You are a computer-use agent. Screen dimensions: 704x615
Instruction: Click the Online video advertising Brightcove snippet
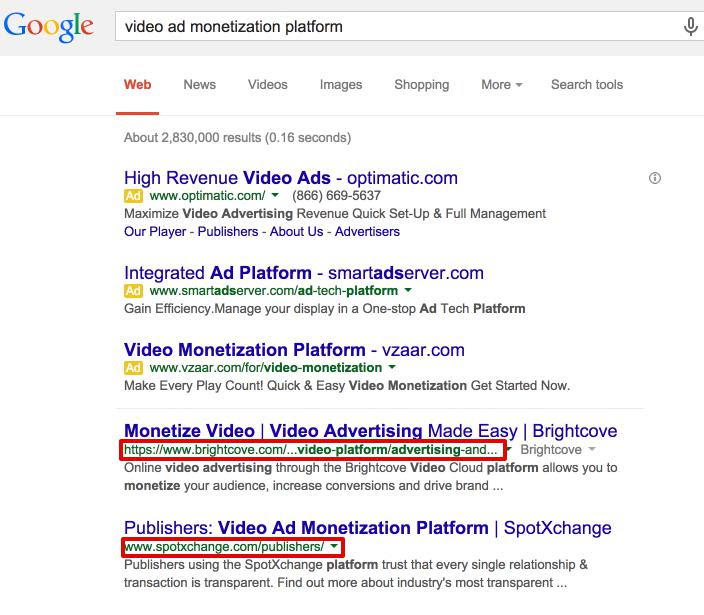click(x=370, y=477)
